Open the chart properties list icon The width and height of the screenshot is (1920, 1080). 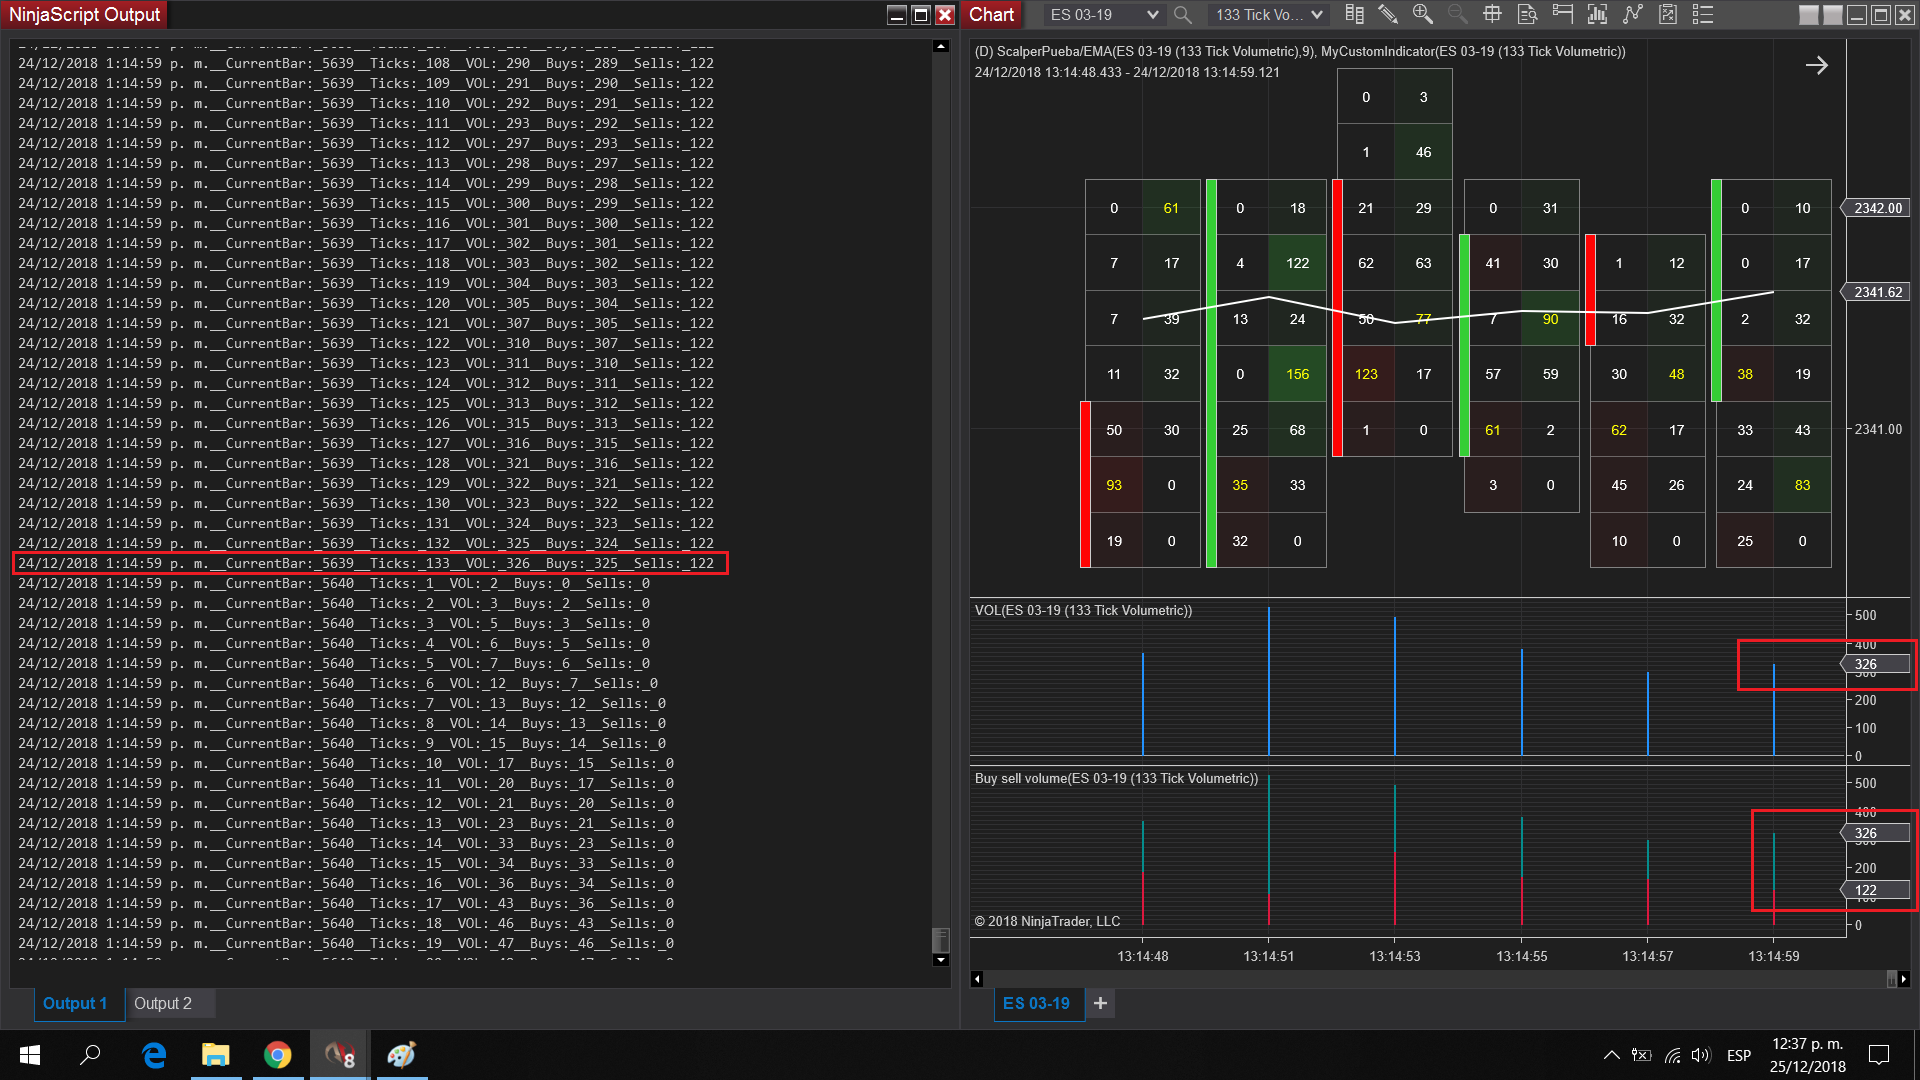1702,15
